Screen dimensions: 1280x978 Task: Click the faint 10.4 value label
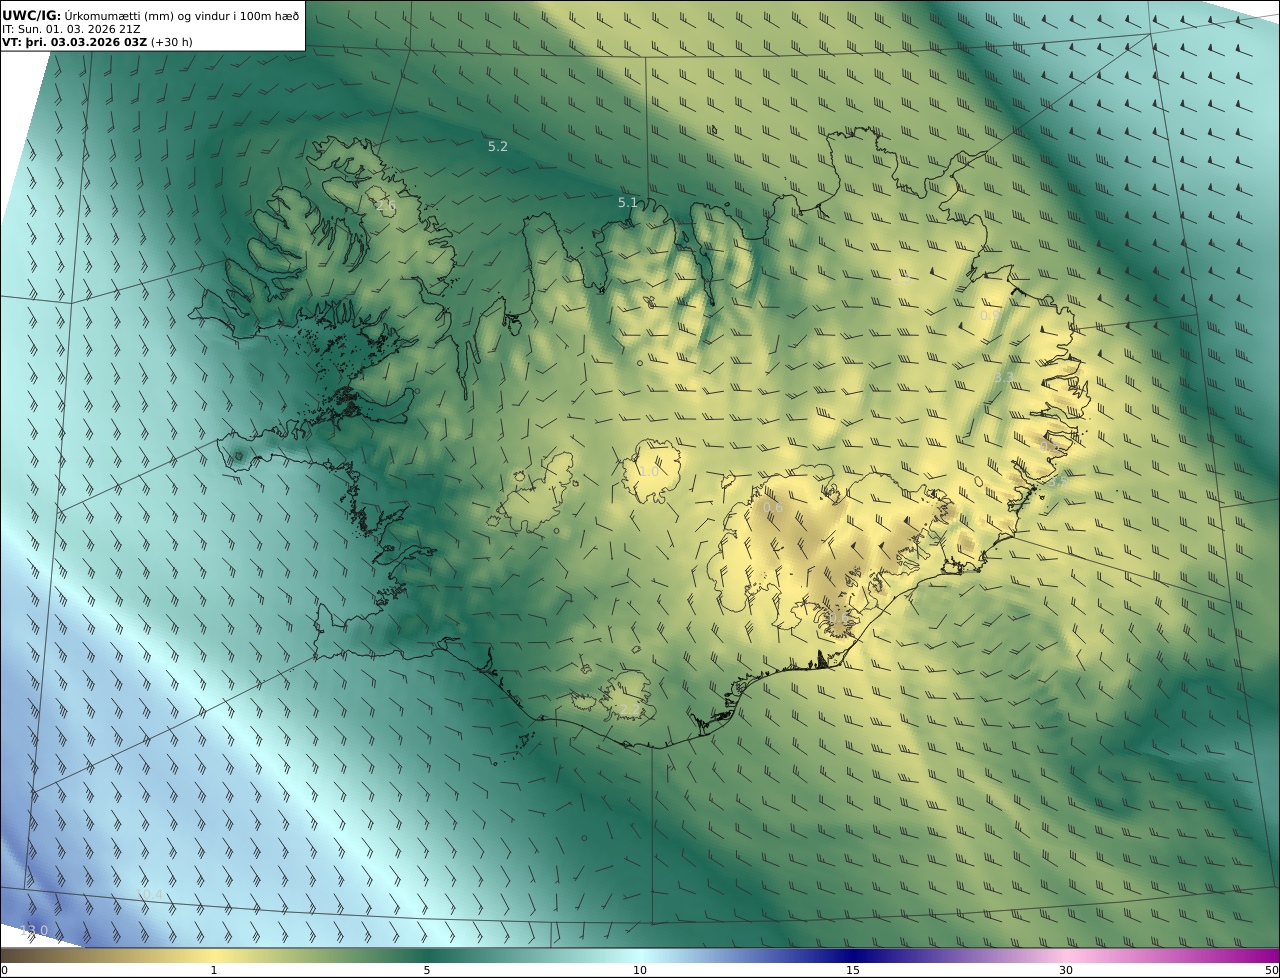(149, 893)
